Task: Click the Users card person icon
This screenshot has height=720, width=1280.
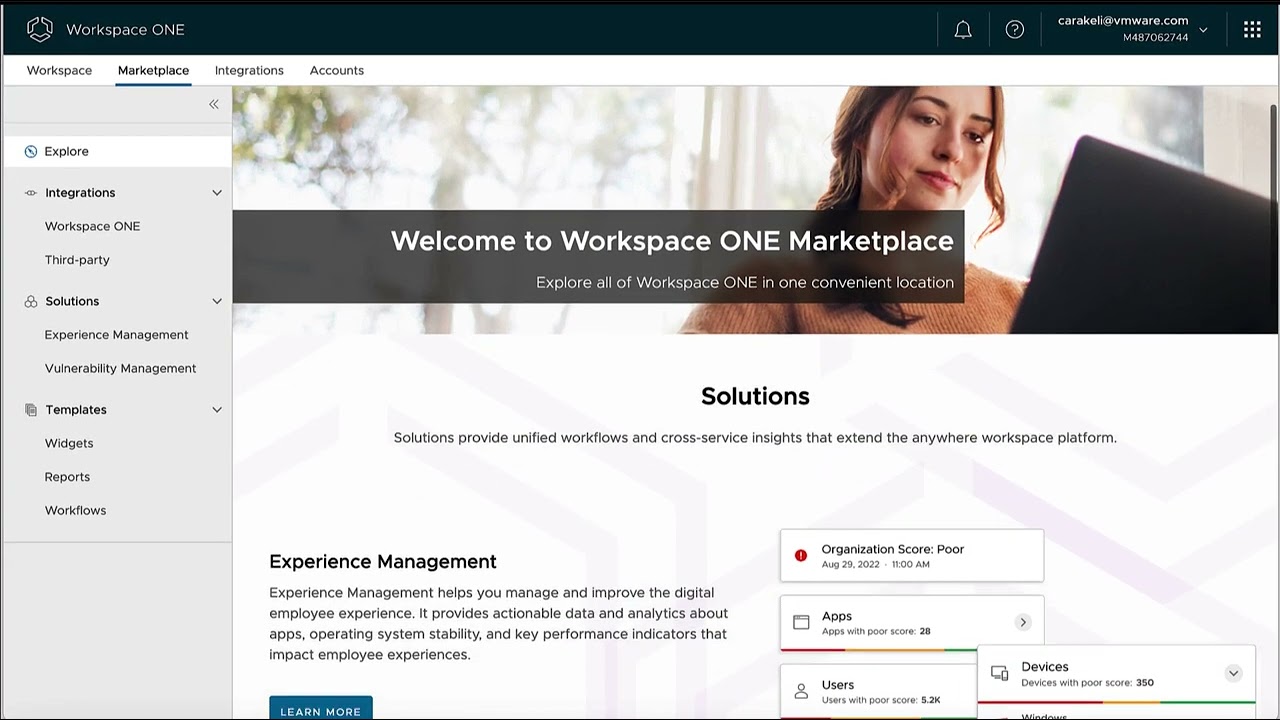Action: (801, 691)
